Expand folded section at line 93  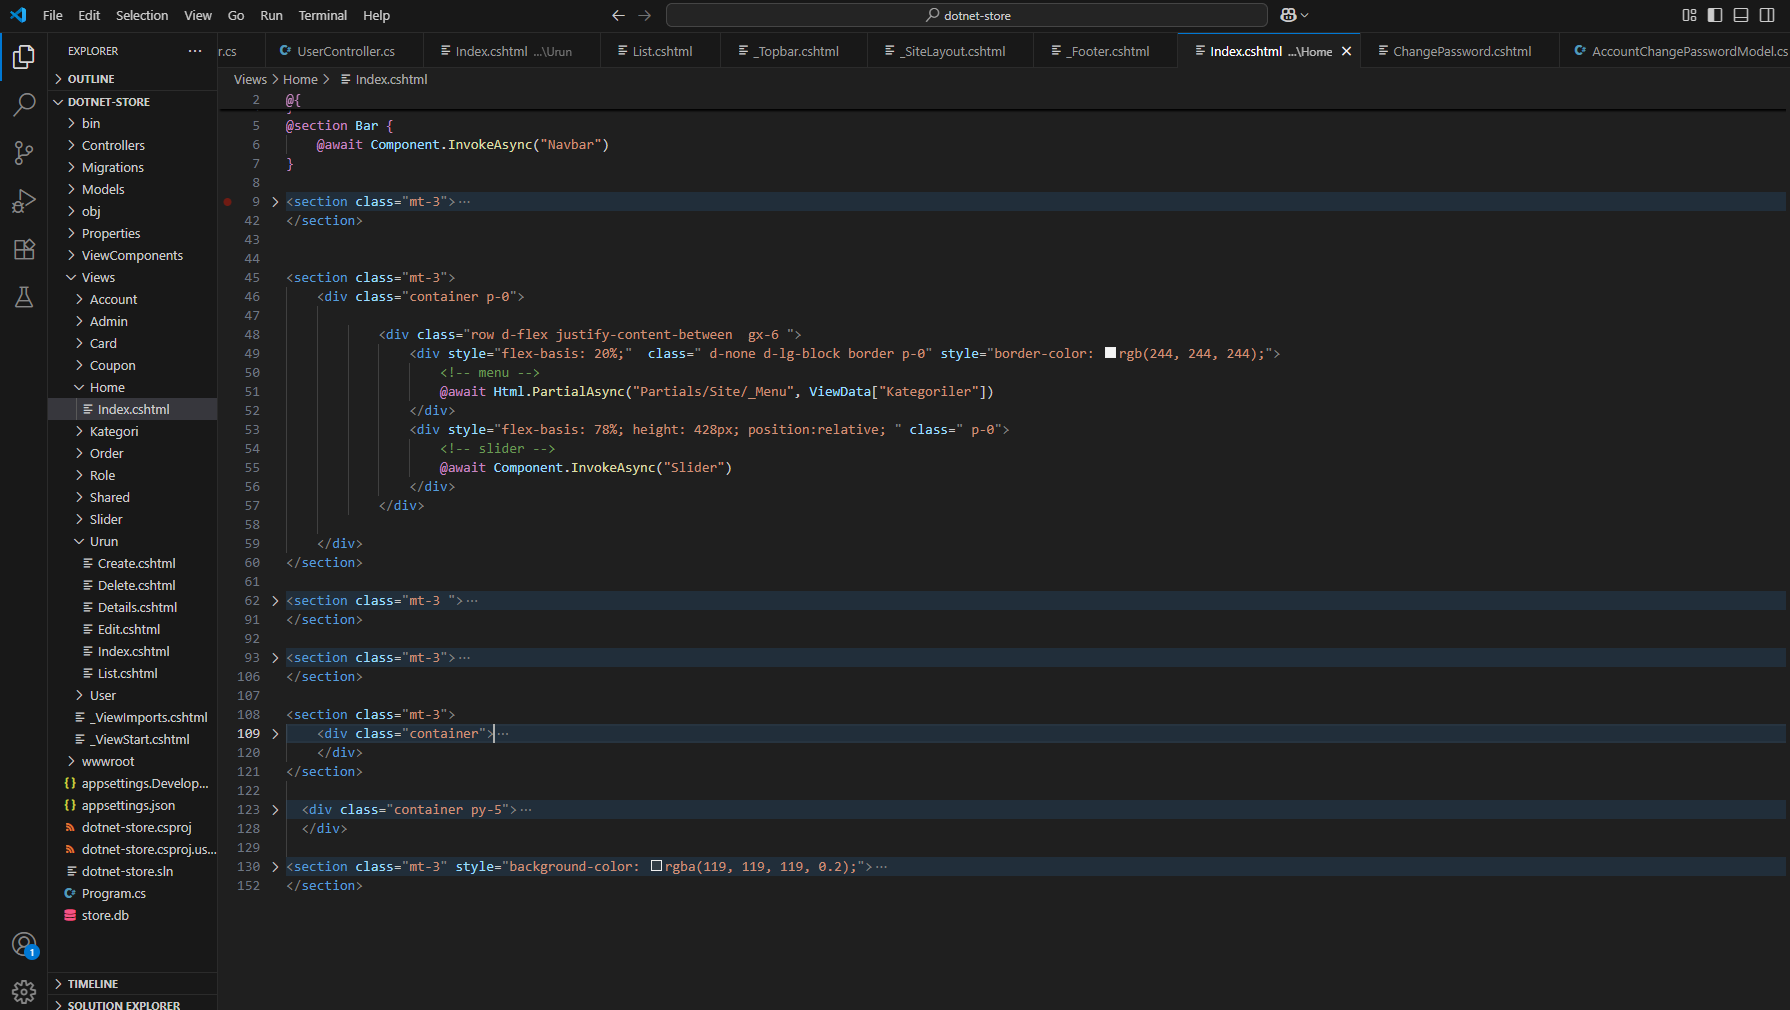coord(275,658)
